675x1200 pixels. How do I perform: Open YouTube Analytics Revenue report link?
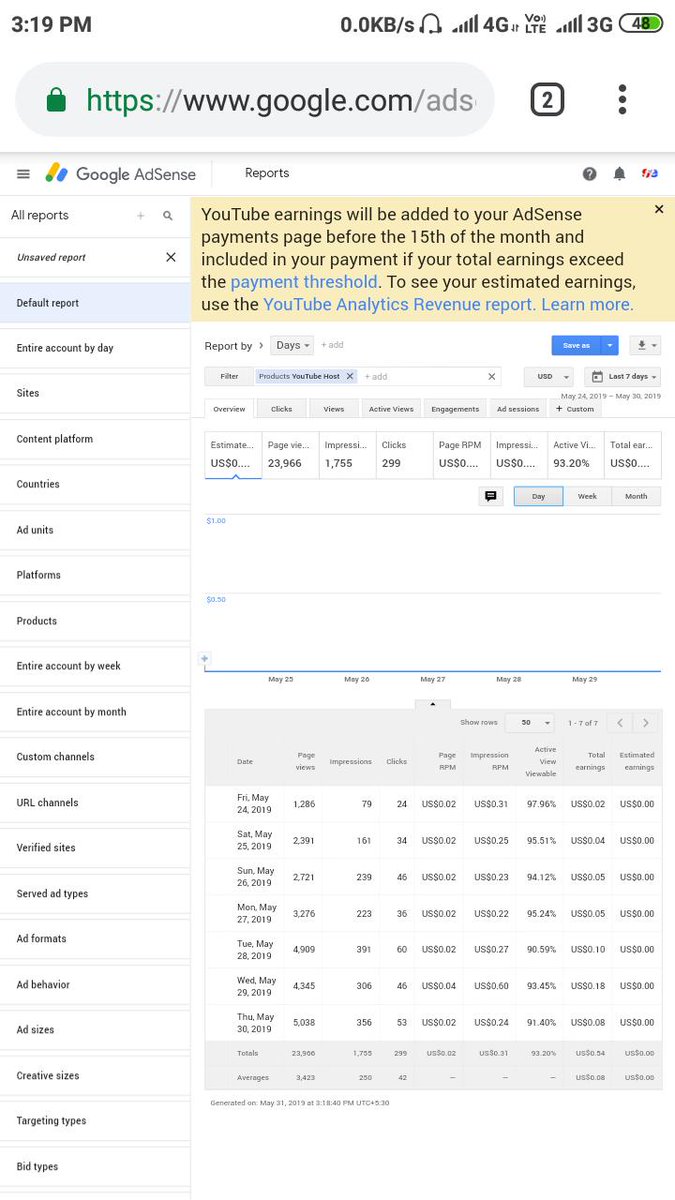pyautogui.click(x=399, y=304)
